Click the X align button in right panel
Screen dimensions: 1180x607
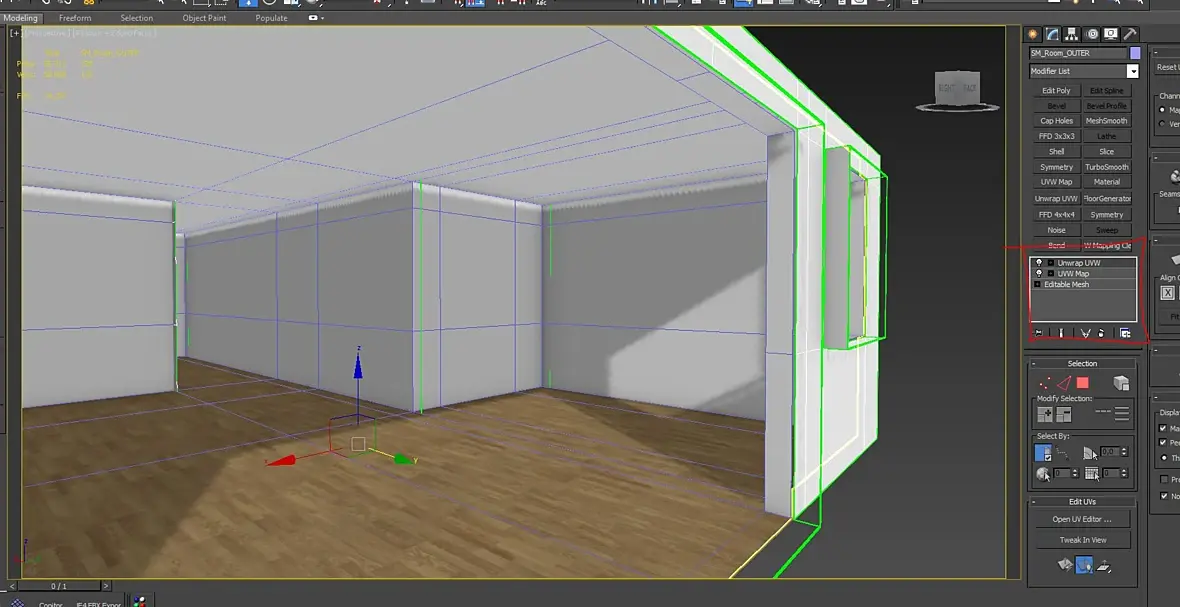click(x=1168, y=293)
